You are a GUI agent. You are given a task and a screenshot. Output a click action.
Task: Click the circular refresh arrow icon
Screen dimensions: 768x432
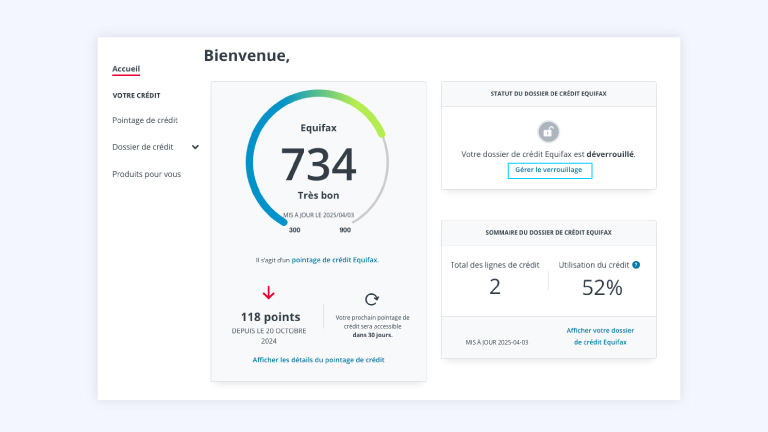coord(372,299)
